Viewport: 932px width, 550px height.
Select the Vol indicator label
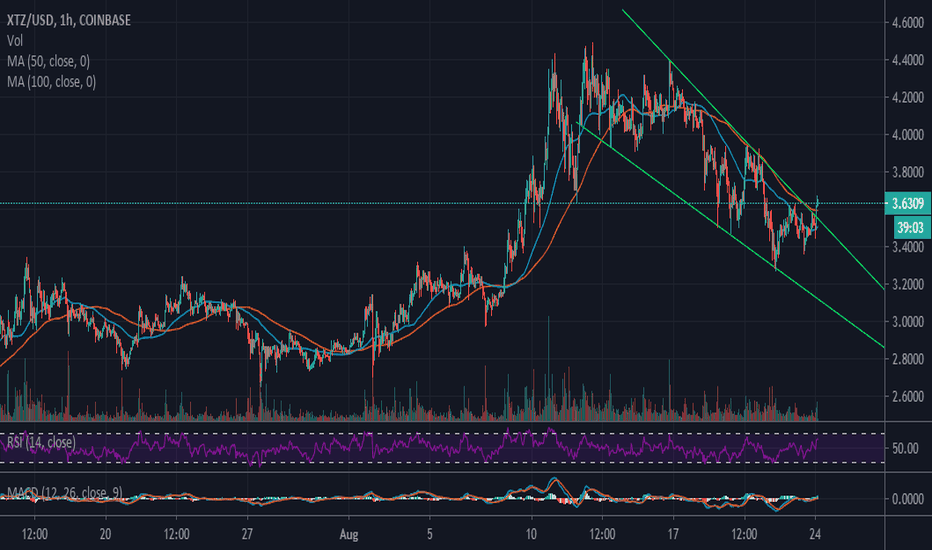pos(15,40)
